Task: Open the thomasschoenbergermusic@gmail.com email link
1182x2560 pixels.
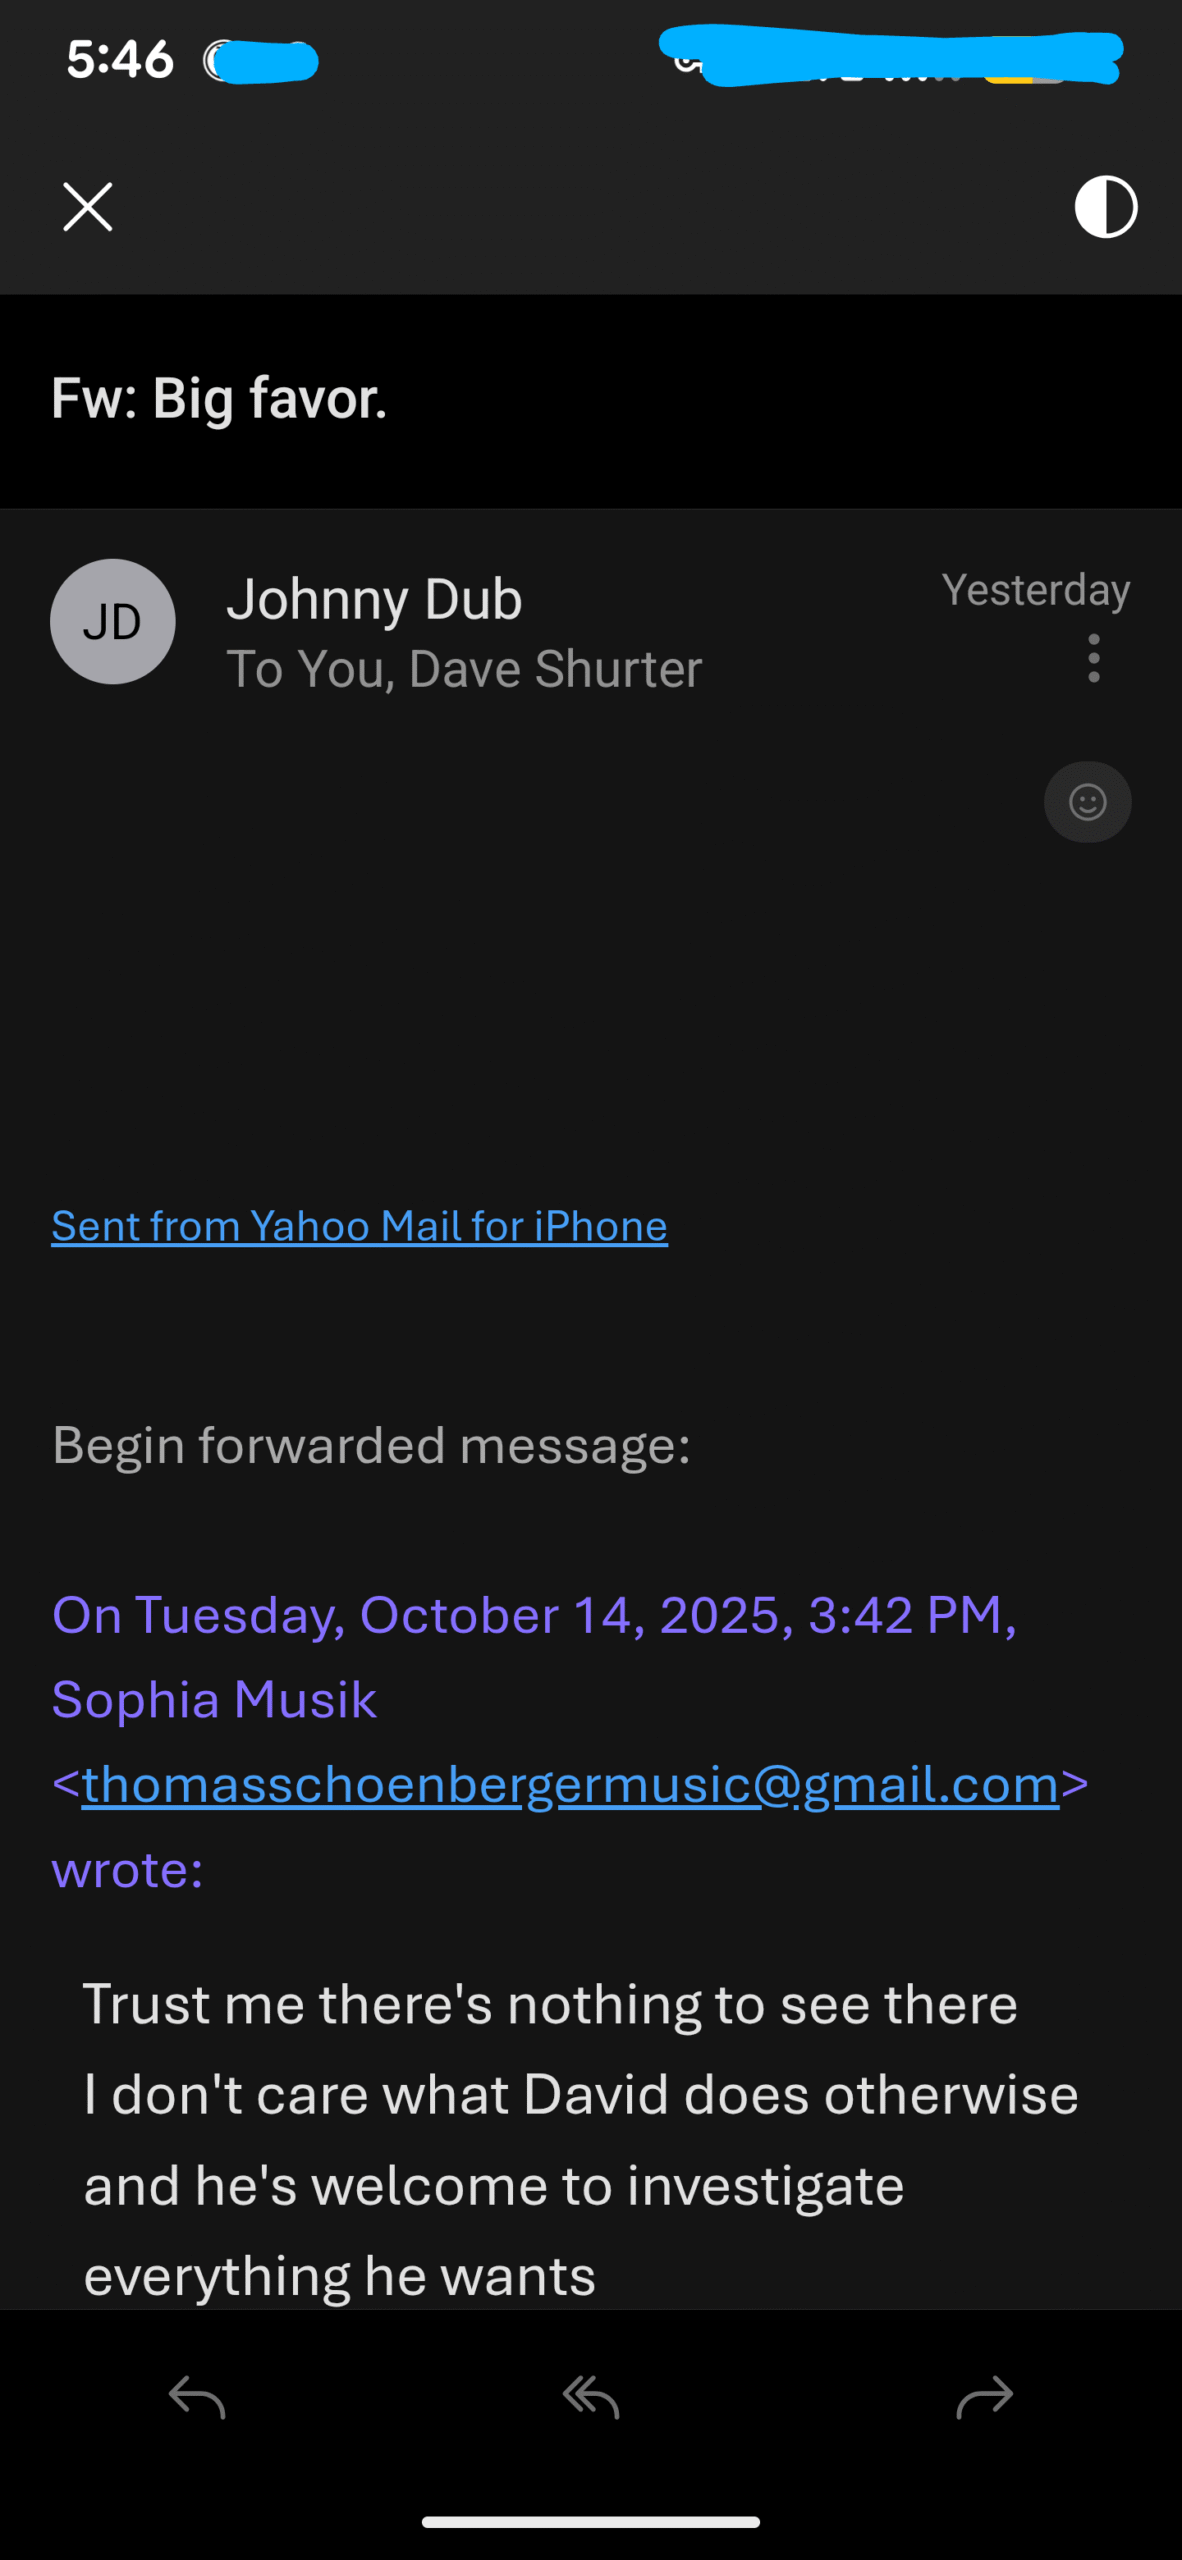Action: click(570, 1784)
